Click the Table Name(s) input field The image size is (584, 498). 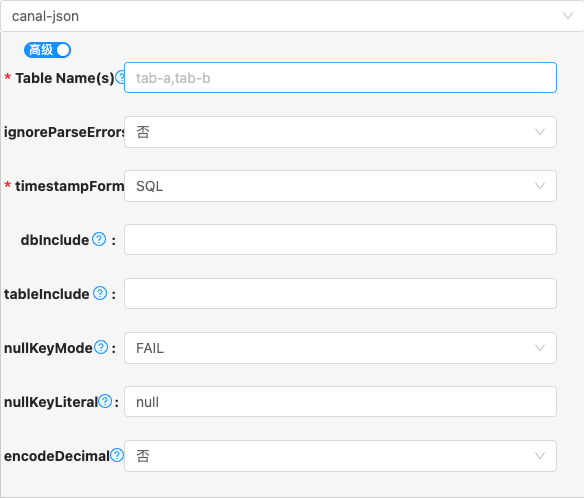pyautogui.click(x=340, y=77)
